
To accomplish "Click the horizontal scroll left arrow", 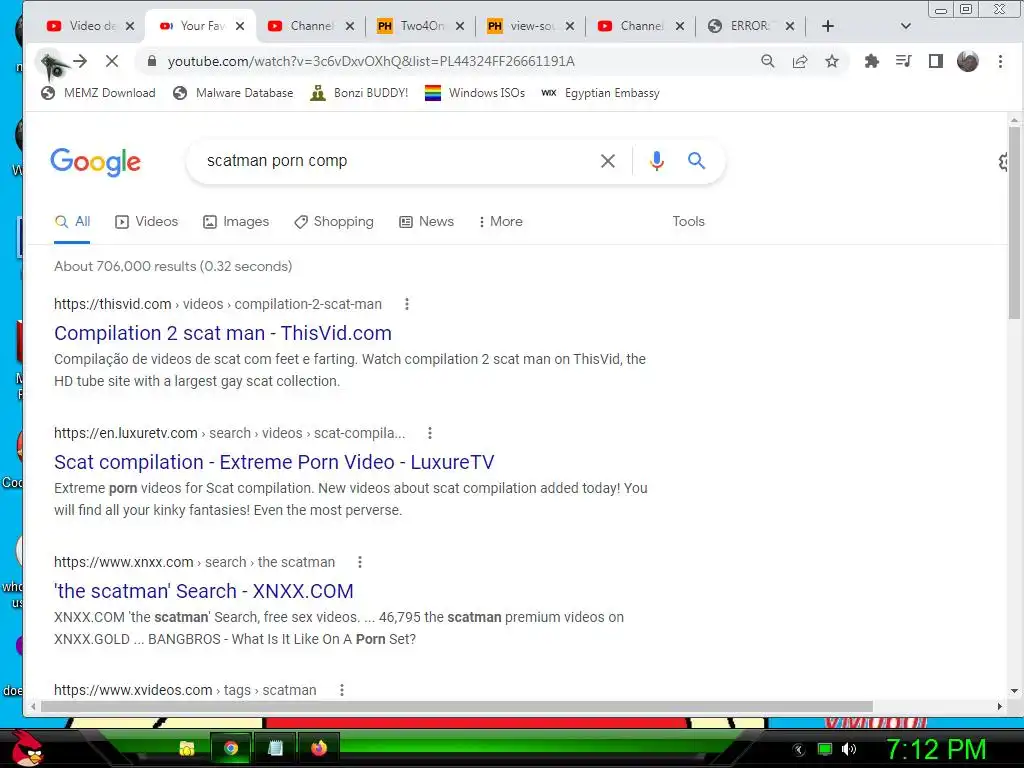I will [34, 707].
